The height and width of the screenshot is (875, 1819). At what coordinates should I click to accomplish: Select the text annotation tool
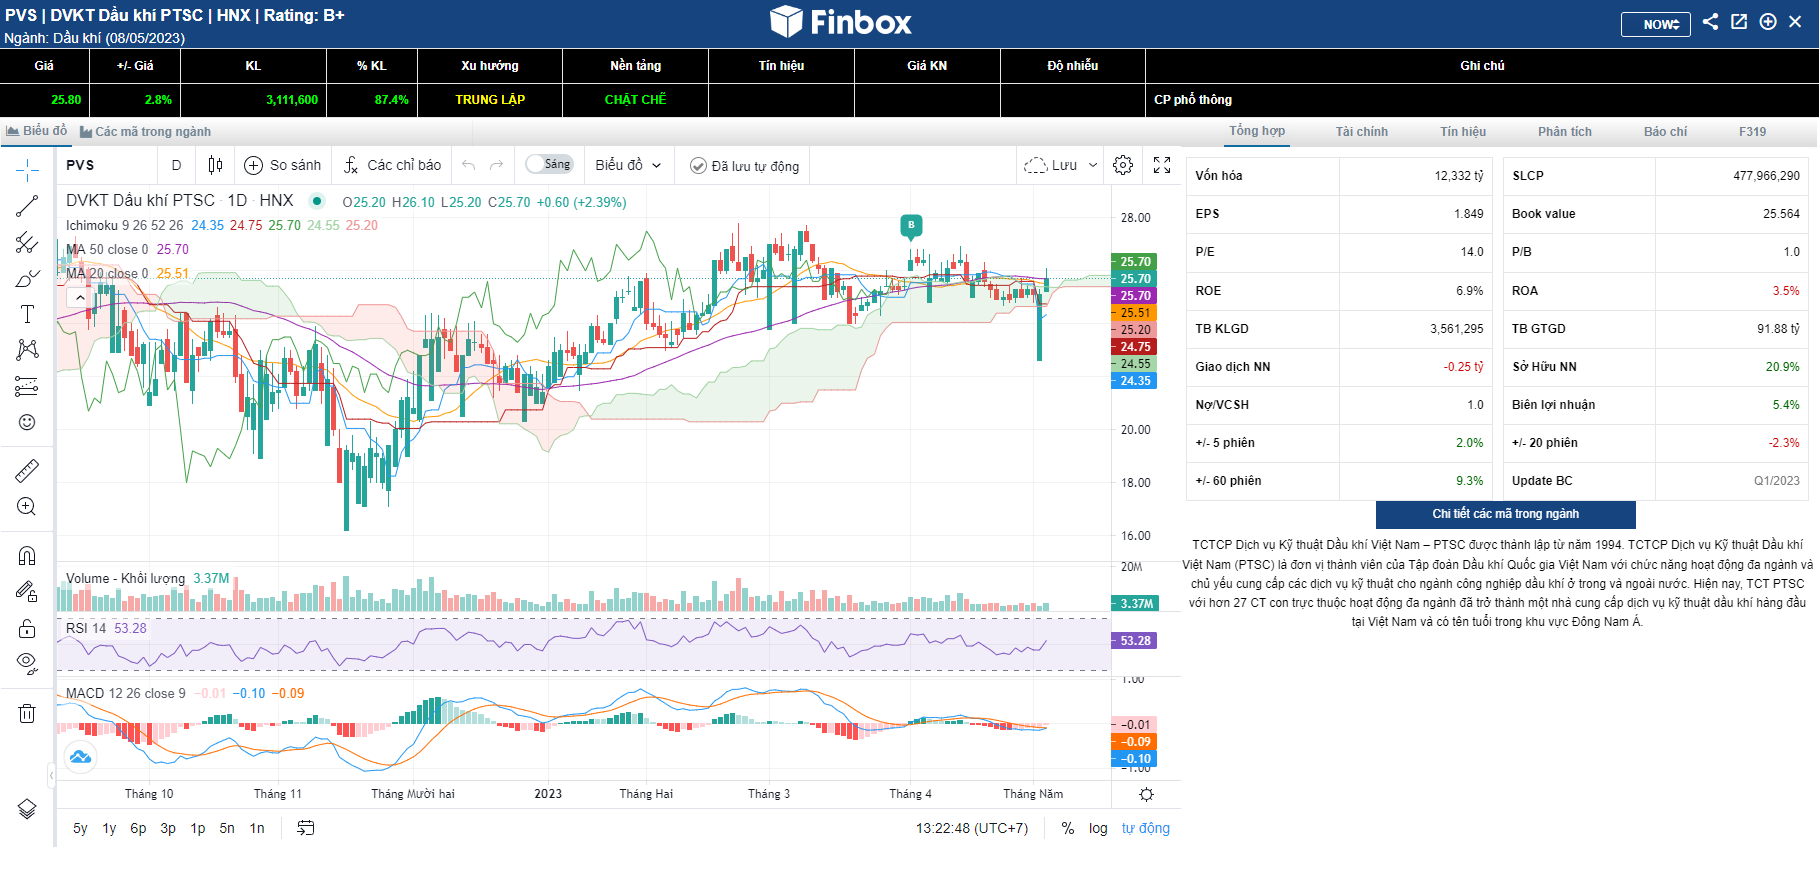click(x=27, y=314)
